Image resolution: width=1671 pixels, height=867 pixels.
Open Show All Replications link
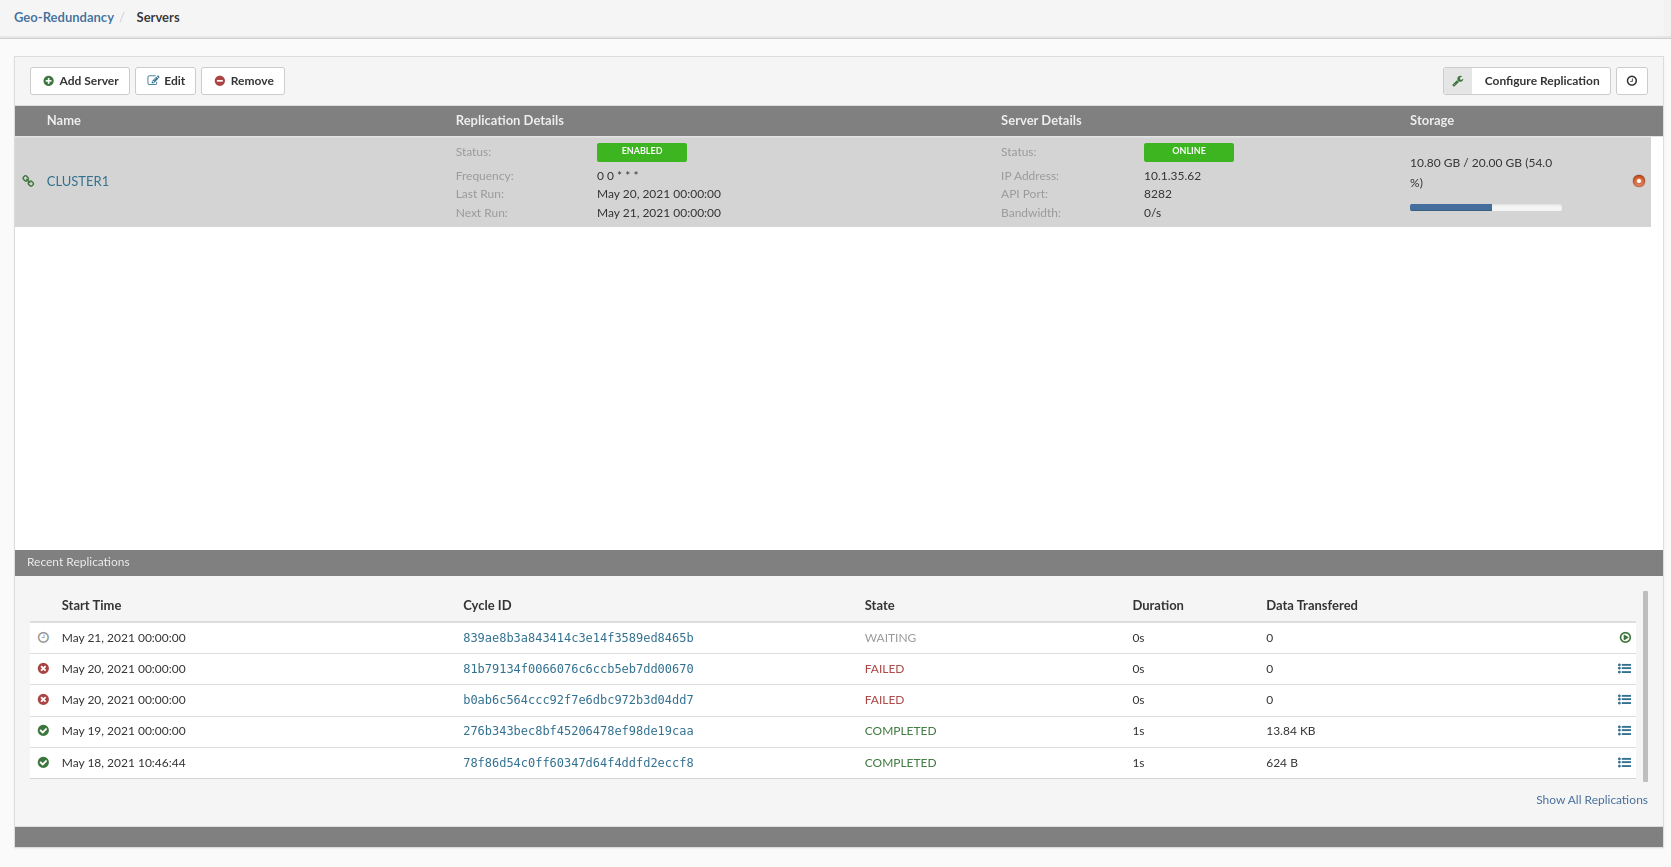1591,800
